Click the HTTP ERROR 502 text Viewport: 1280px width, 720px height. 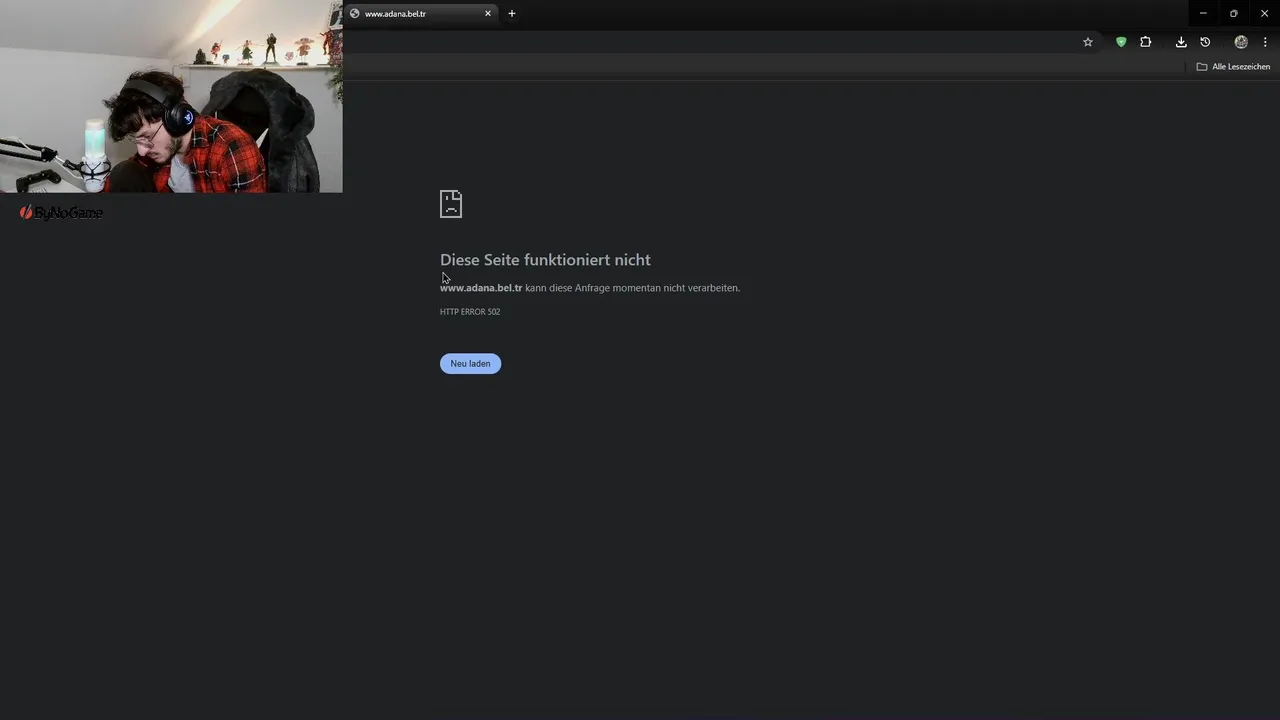pos(470,312)
